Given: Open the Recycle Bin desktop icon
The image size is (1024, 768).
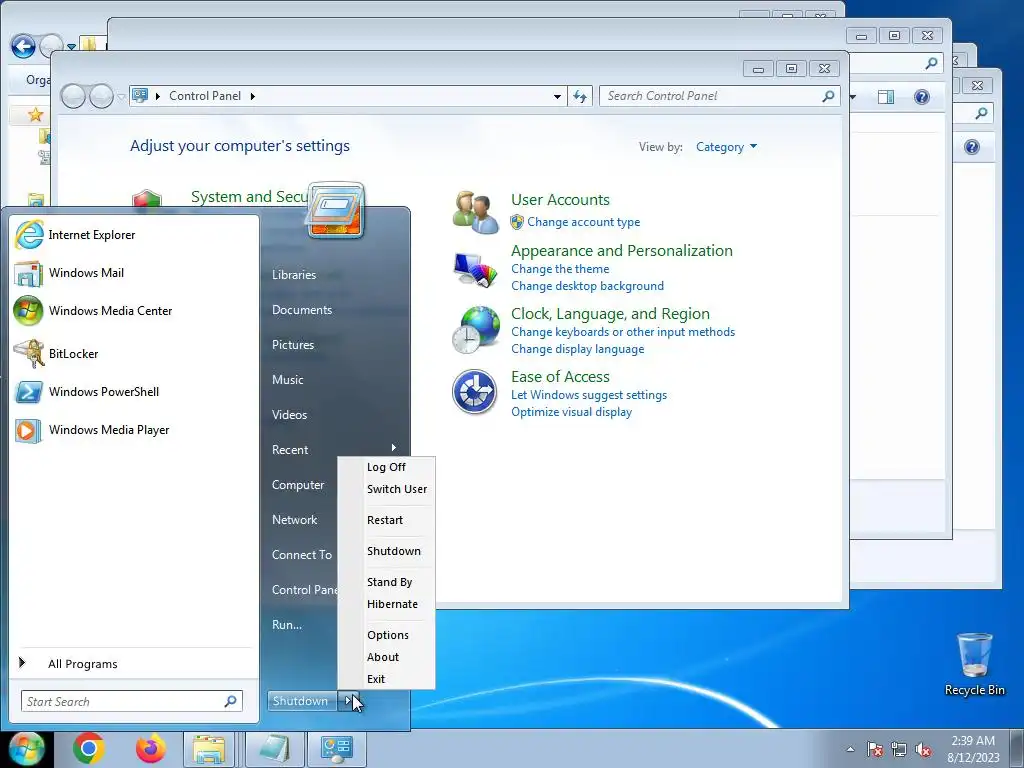Looking at the screenshot, I should click(x=974, y=664).
